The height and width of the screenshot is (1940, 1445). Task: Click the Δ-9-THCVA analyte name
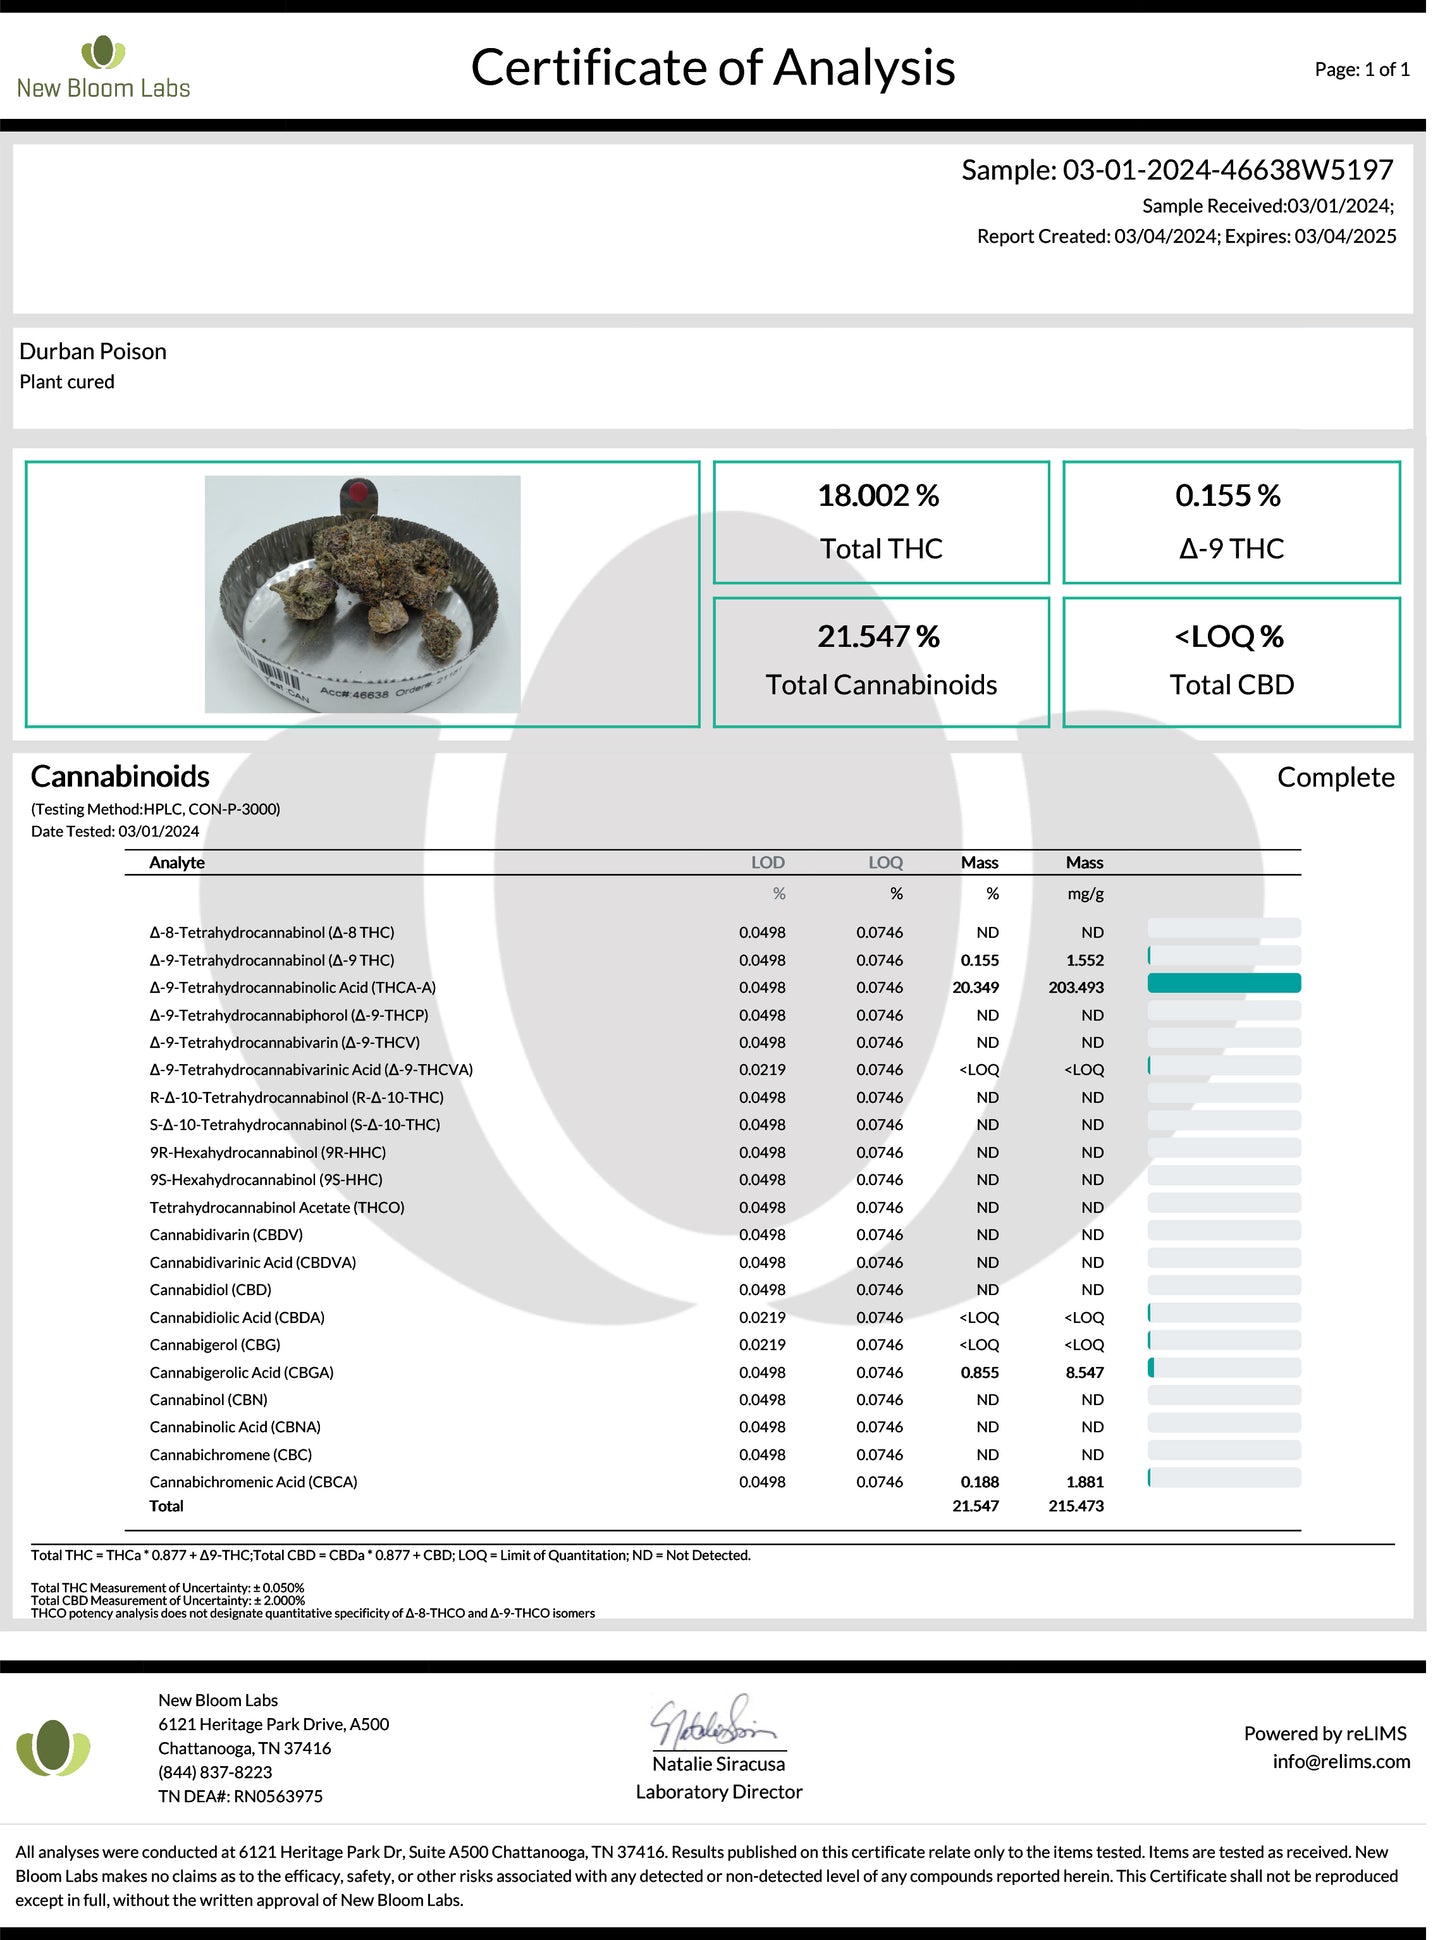(x=311, y=1070)
